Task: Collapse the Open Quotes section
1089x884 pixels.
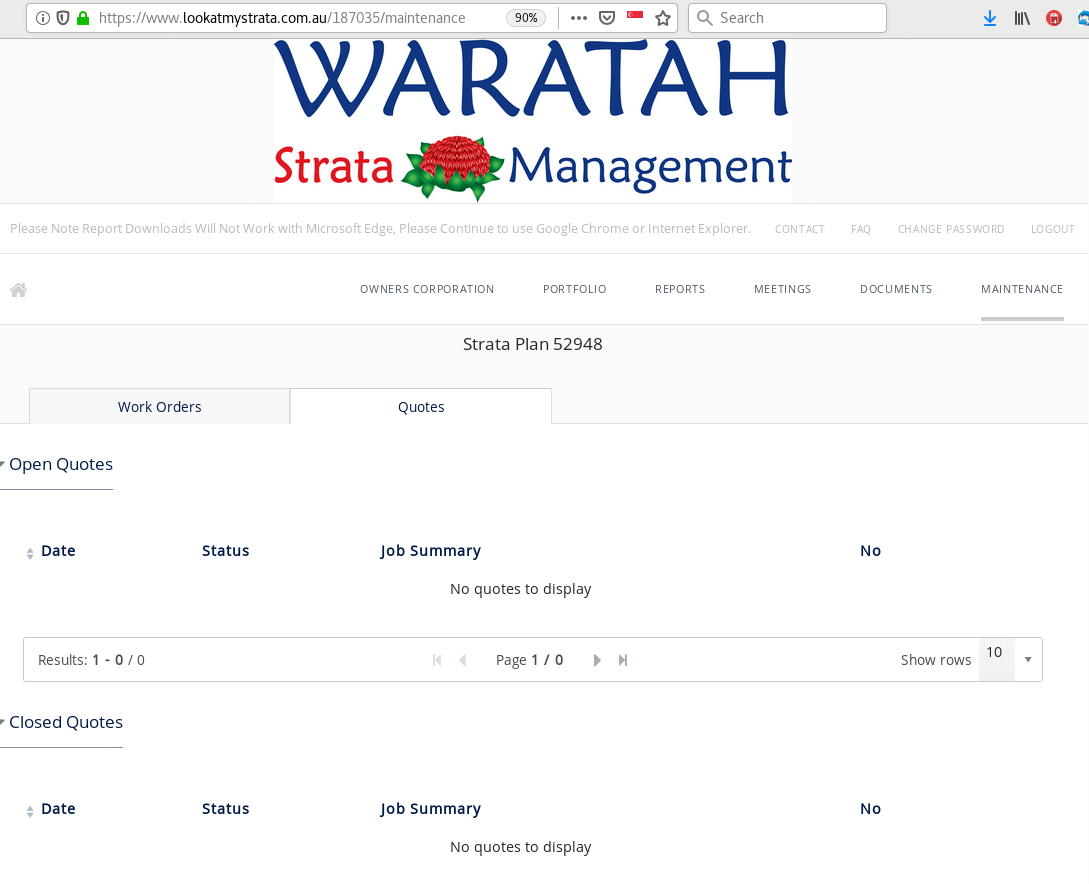Action: coord(57,465)
